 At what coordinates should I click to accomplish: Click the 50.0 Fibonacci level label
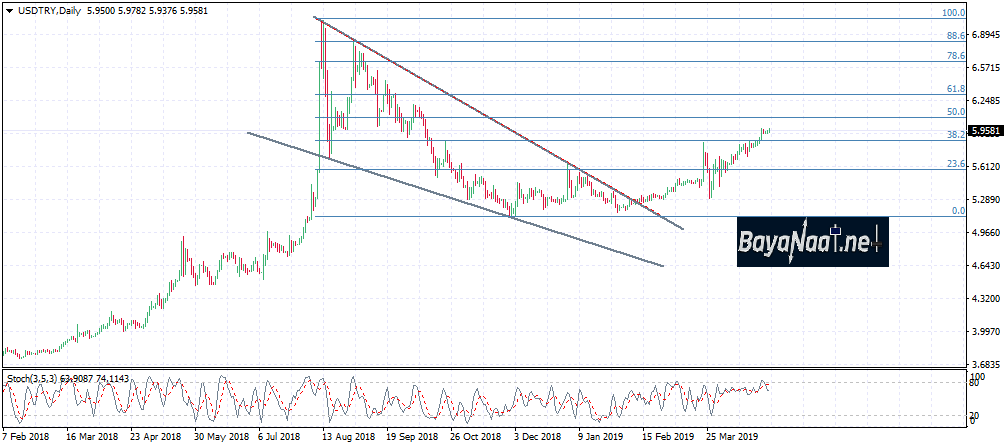coord(954,112)
